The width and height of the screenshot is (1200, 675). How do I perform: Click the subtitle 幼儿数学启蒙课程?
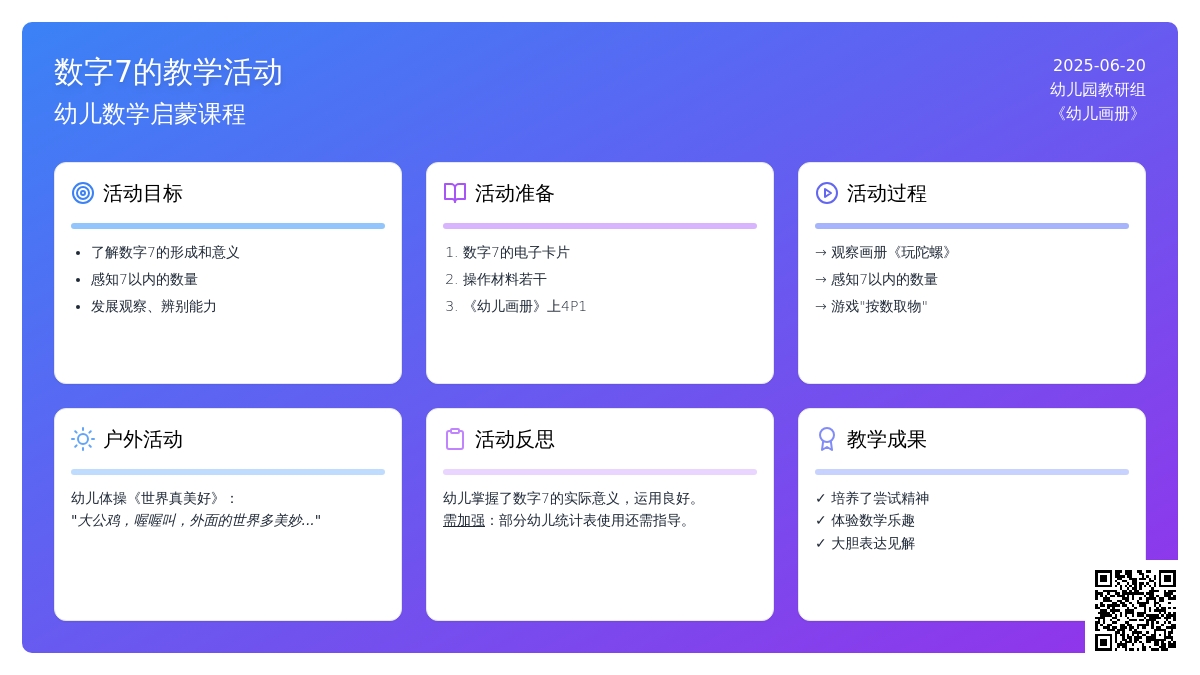coord(150,114)
